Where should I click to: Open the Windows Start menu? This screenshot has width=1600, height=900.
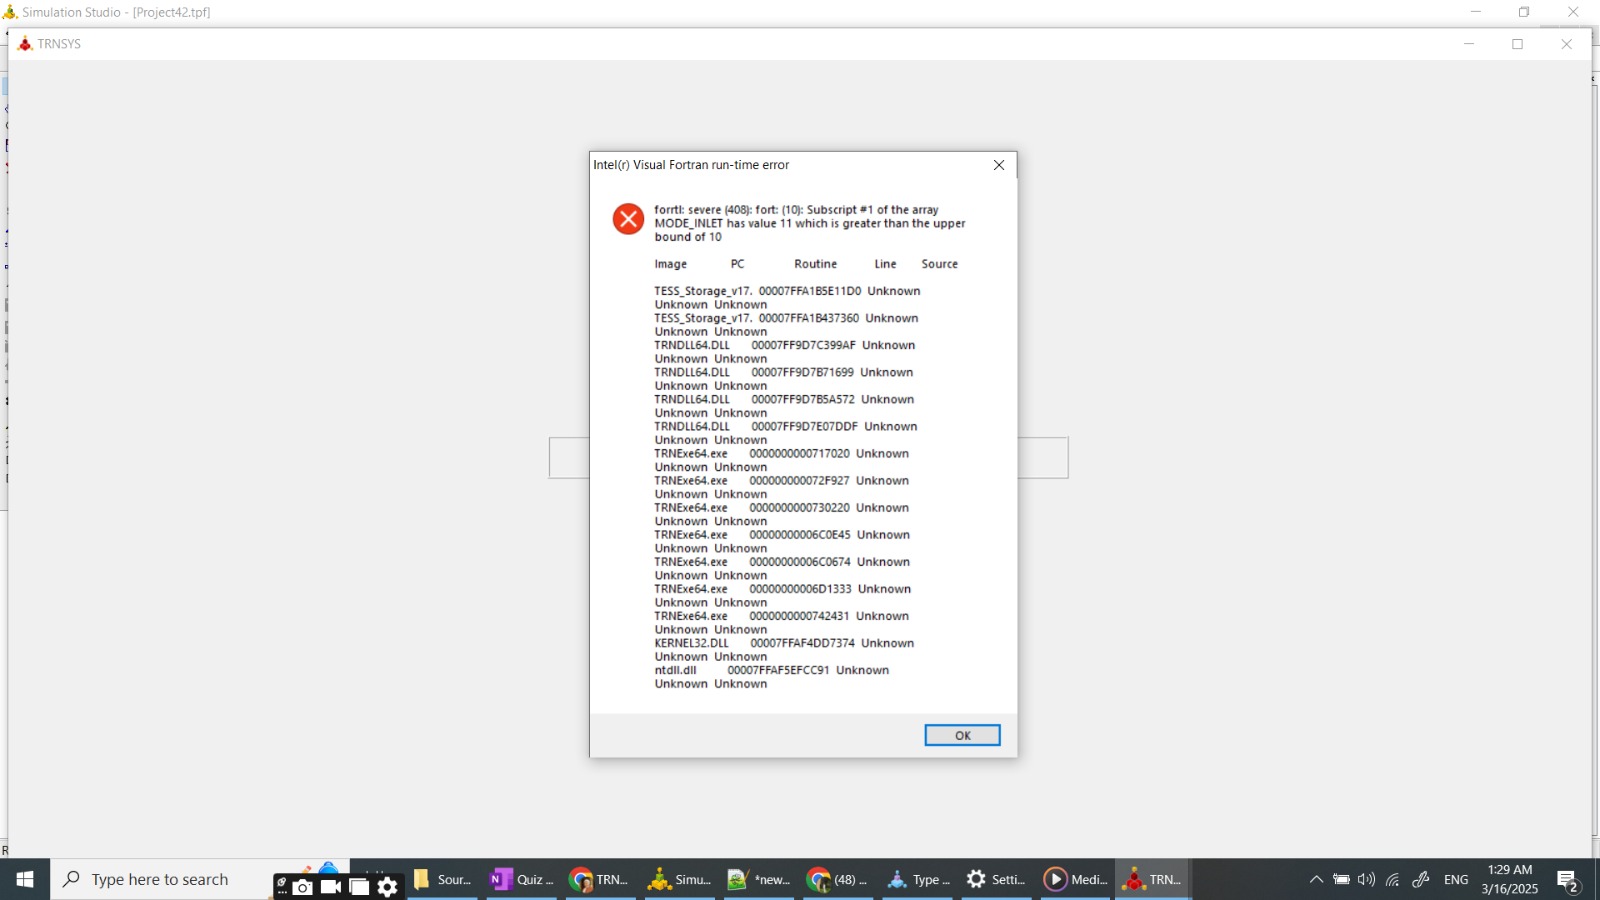(x=25, y=879)
